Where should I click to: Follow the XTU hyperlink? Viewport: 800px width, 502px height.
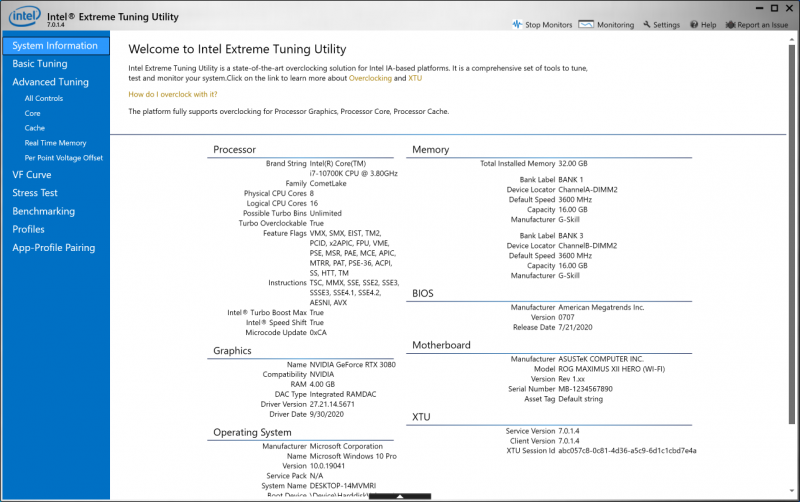click(x=415, y=78)
